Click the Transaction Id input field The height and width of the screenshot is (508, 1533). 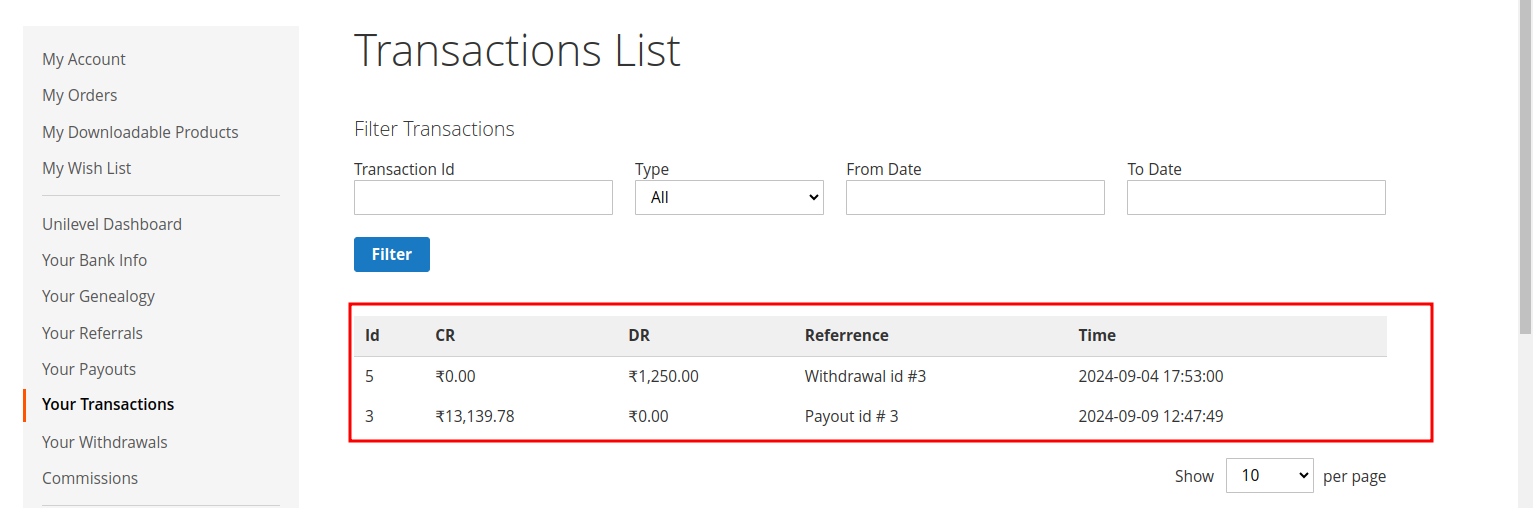pos(483,198)
